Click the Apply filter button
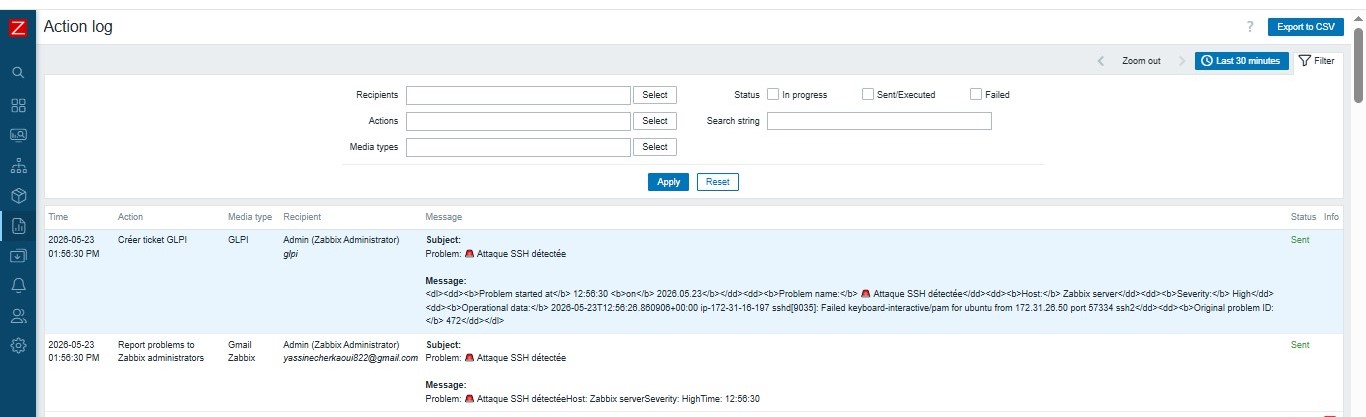The width and height of the screenshot is (1366, 417). [x=669, y=182]
